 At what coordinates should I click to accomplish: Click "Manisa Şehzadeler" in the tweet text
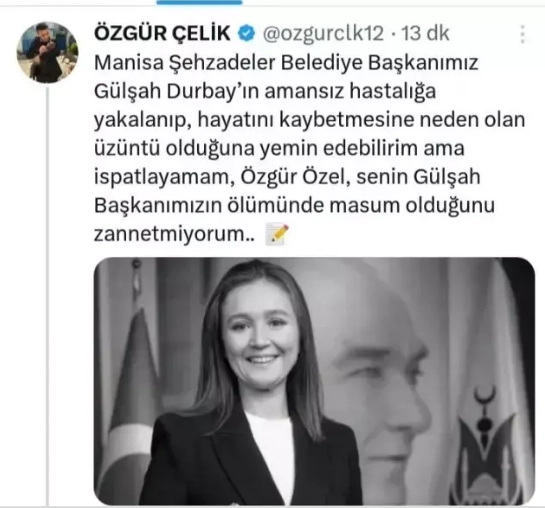185,63
